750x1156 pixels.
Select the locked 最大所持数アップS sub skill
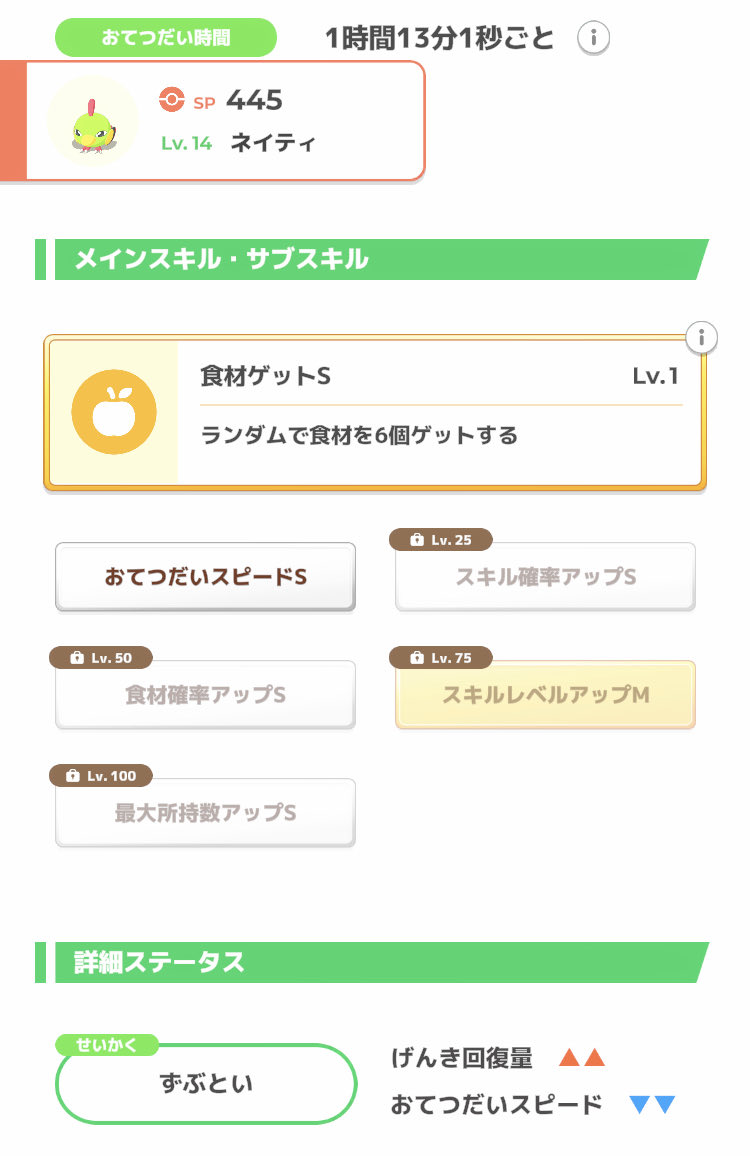[x=205, y=813]
